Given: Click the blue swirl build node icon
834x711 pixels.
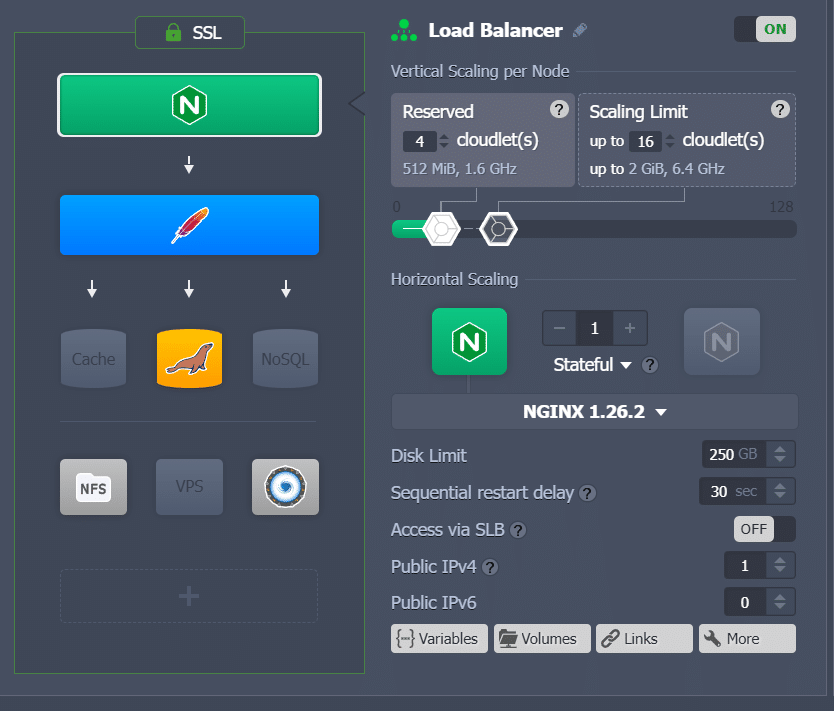Looking at the screenshot, I should (x=285, y=487).
